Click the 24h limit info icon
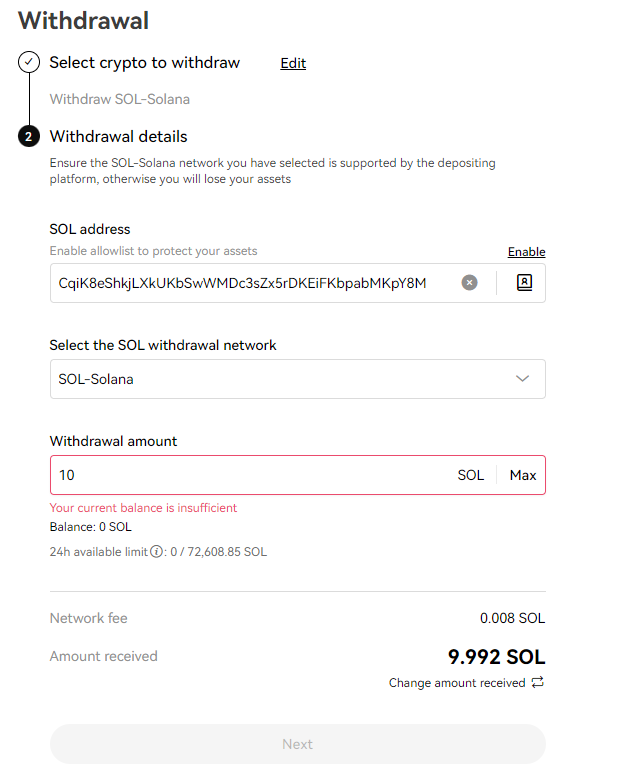Viewport: 644px width, 777px height. click(x=156, y=552)
